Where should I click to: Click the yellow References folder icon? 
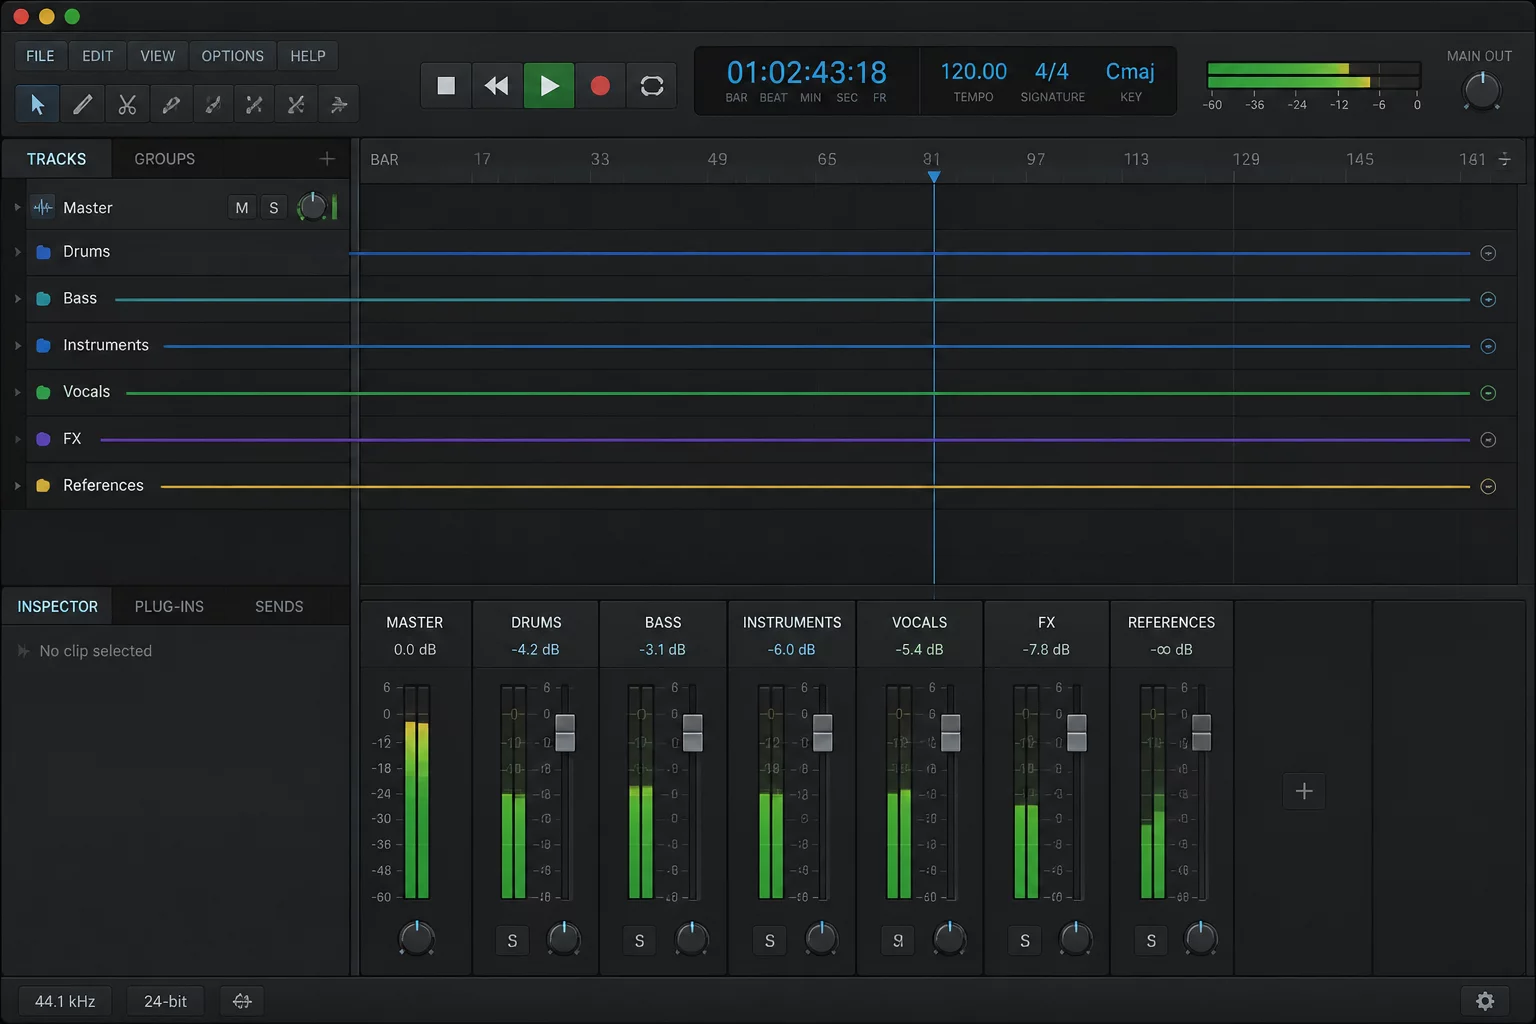(43, 486)
